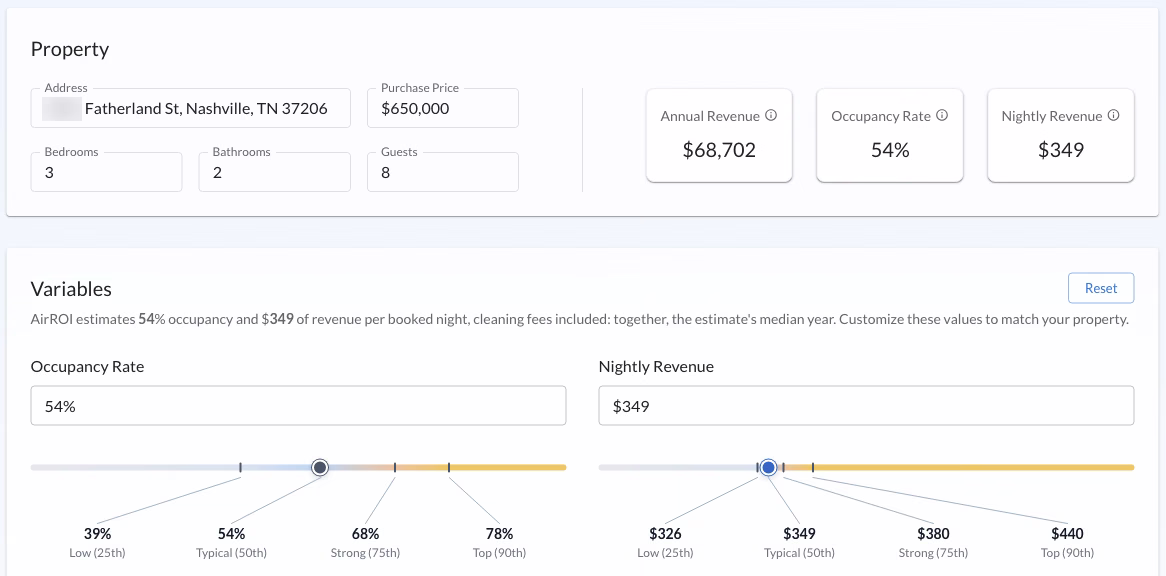1166x576 pixels.
Task: Select the 54% Occupancy Rate card
Action: (890, 135)
